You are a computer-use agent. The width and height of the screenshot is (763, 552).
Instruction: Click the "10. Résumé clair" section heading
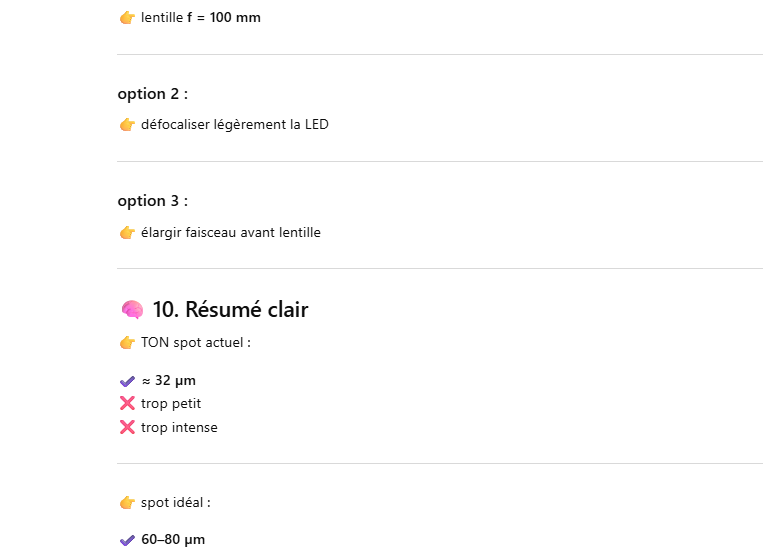(230, 310)
